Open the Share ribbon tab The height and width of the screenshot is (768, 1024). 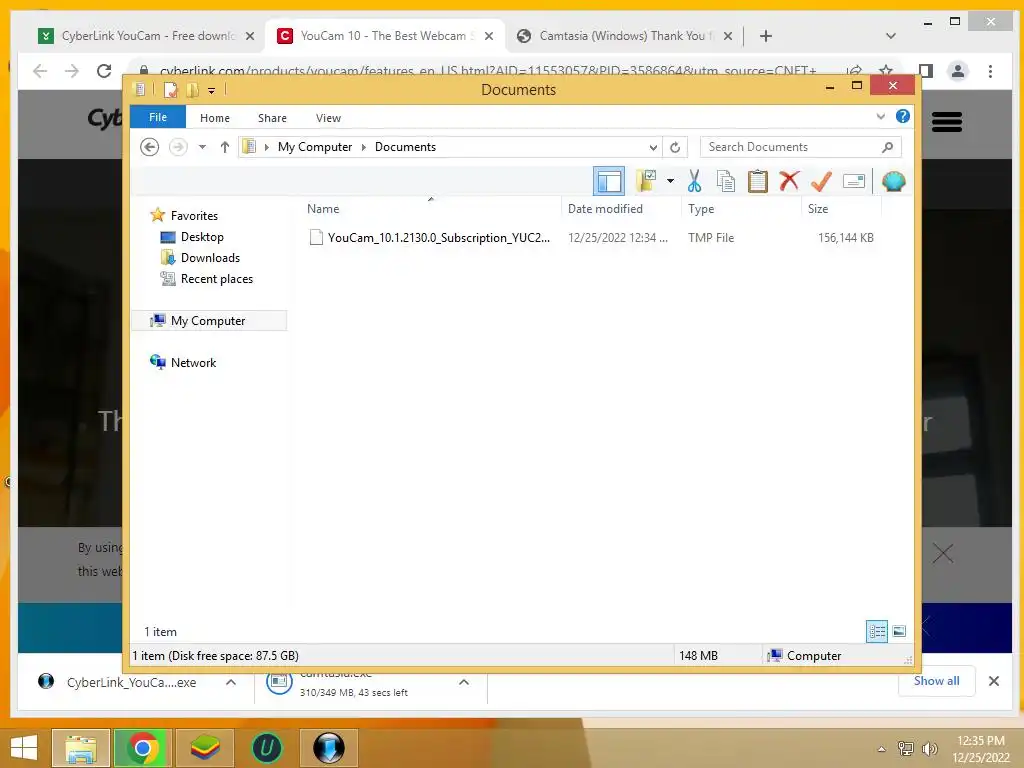tap(272, 118)
